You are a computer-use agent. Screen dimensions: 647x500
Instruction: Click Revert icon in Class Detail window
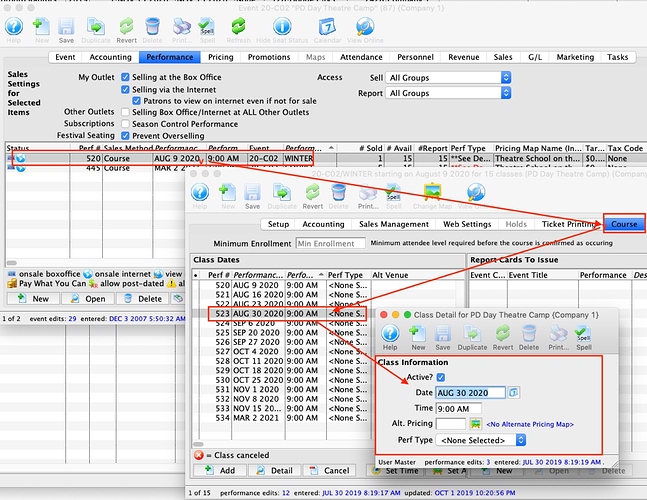[x=503, y=334]
